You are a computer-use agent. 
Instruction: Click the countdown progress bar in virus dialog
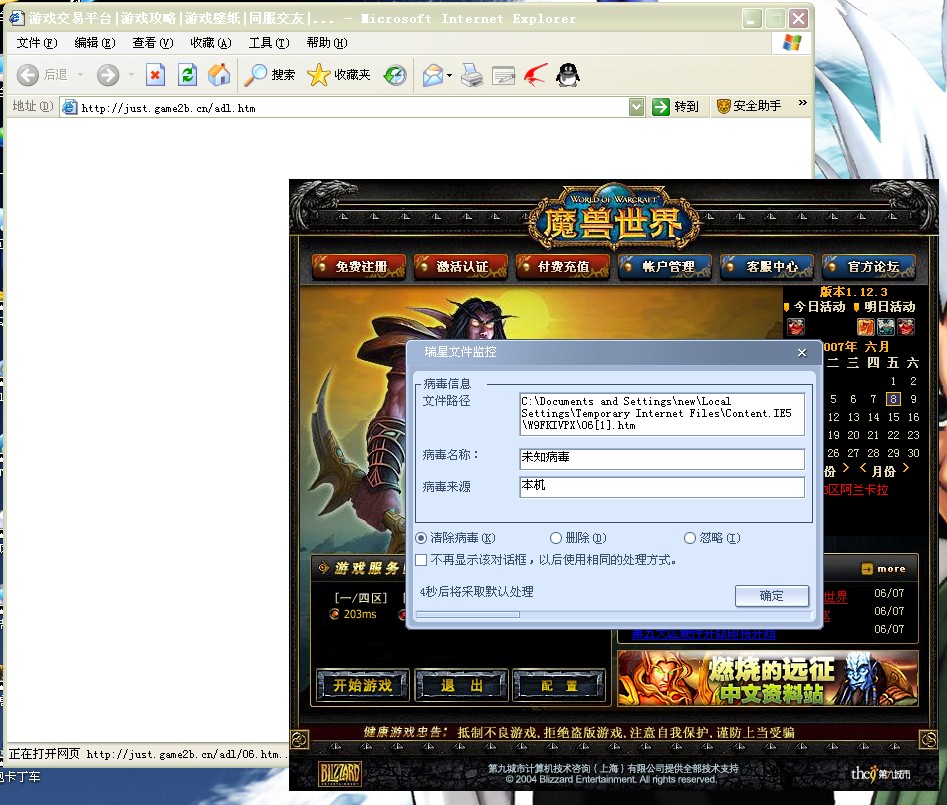612,615
